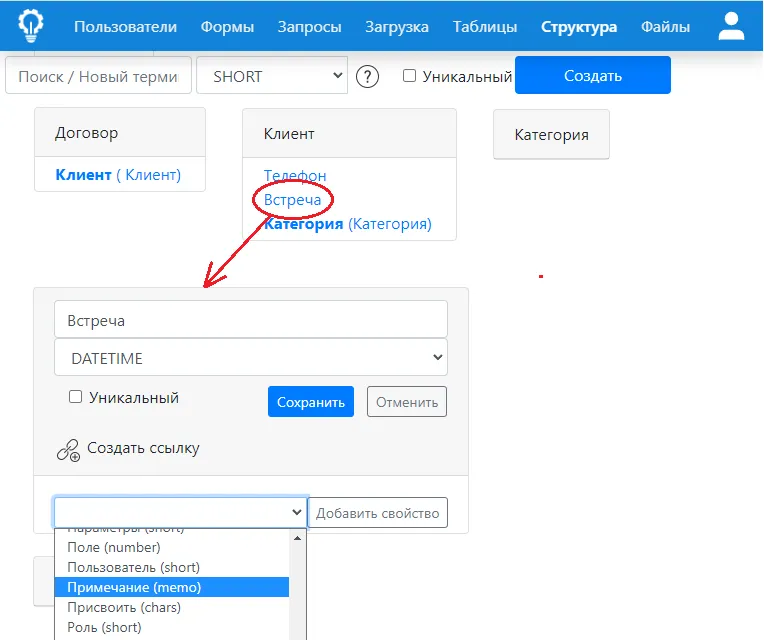Open the Файлы menu item
The width and height of the screenshot is (764, 640).
(x=665, y=27)
